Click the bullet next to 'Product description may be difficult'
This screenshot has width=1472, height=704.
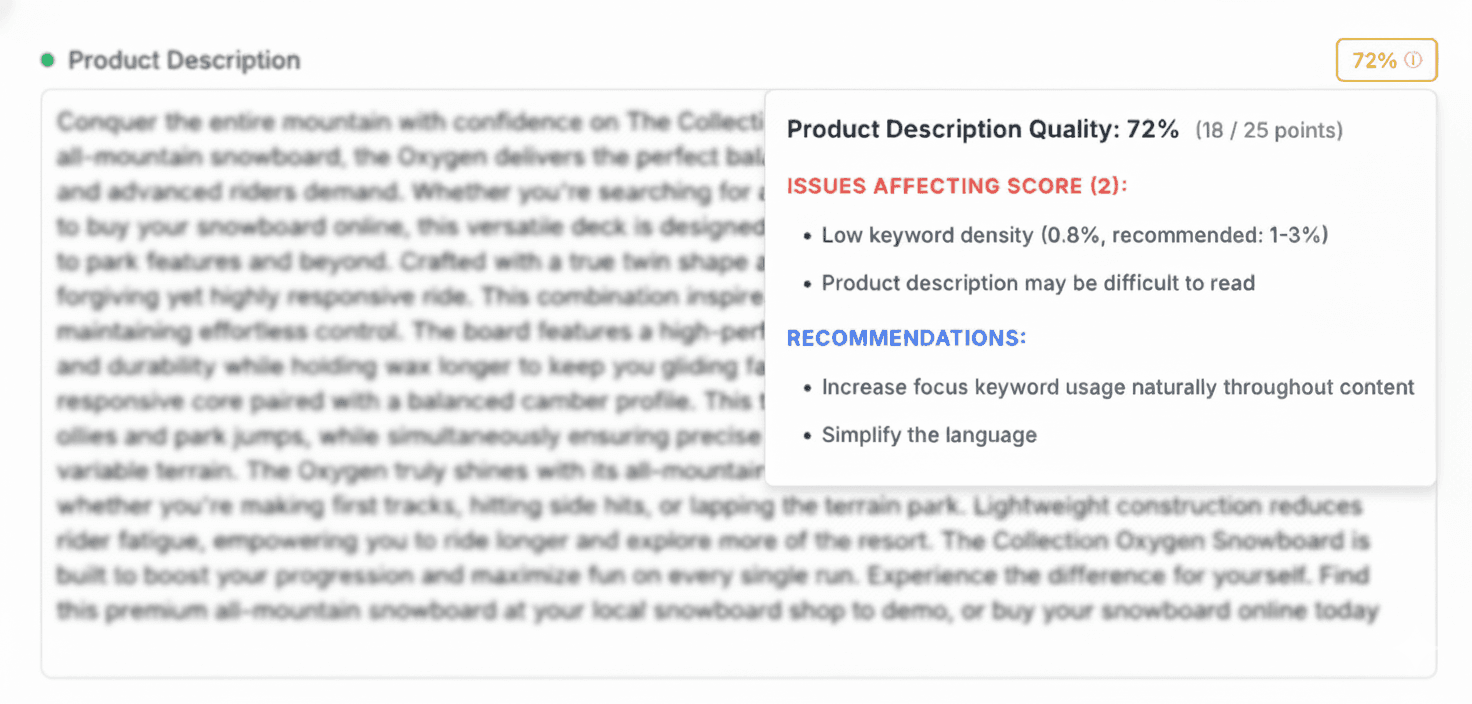(x=808, y=283)
